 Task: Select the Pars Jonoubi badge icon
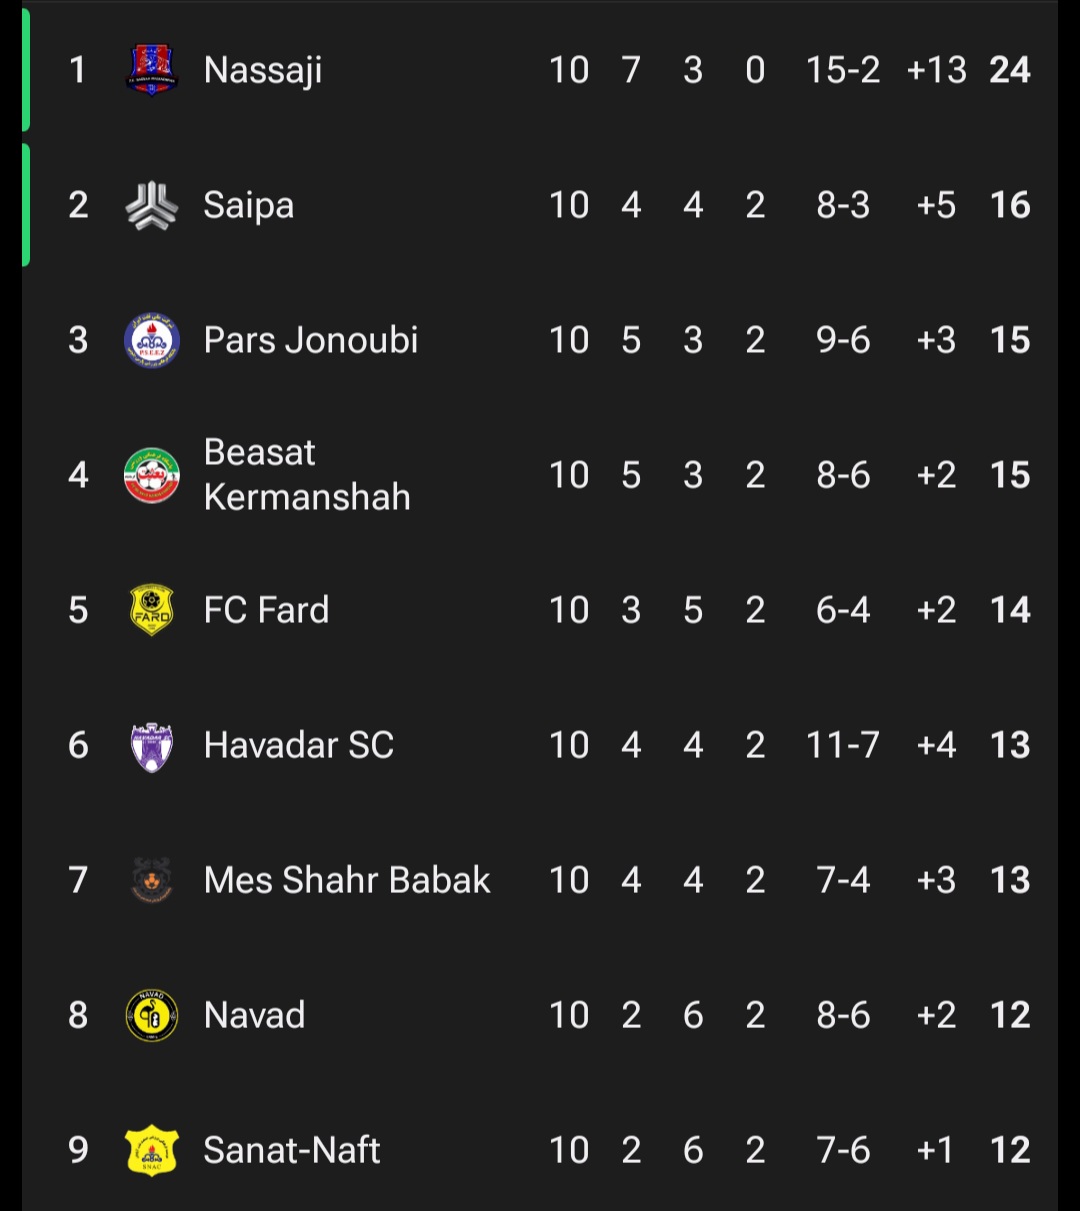pos(152,340)
